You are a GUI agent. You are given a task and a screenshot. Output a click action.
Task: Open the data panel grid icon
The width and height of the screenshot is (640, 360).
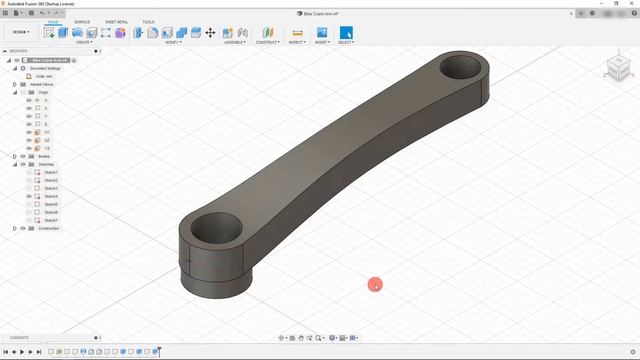tap(5, 13)
